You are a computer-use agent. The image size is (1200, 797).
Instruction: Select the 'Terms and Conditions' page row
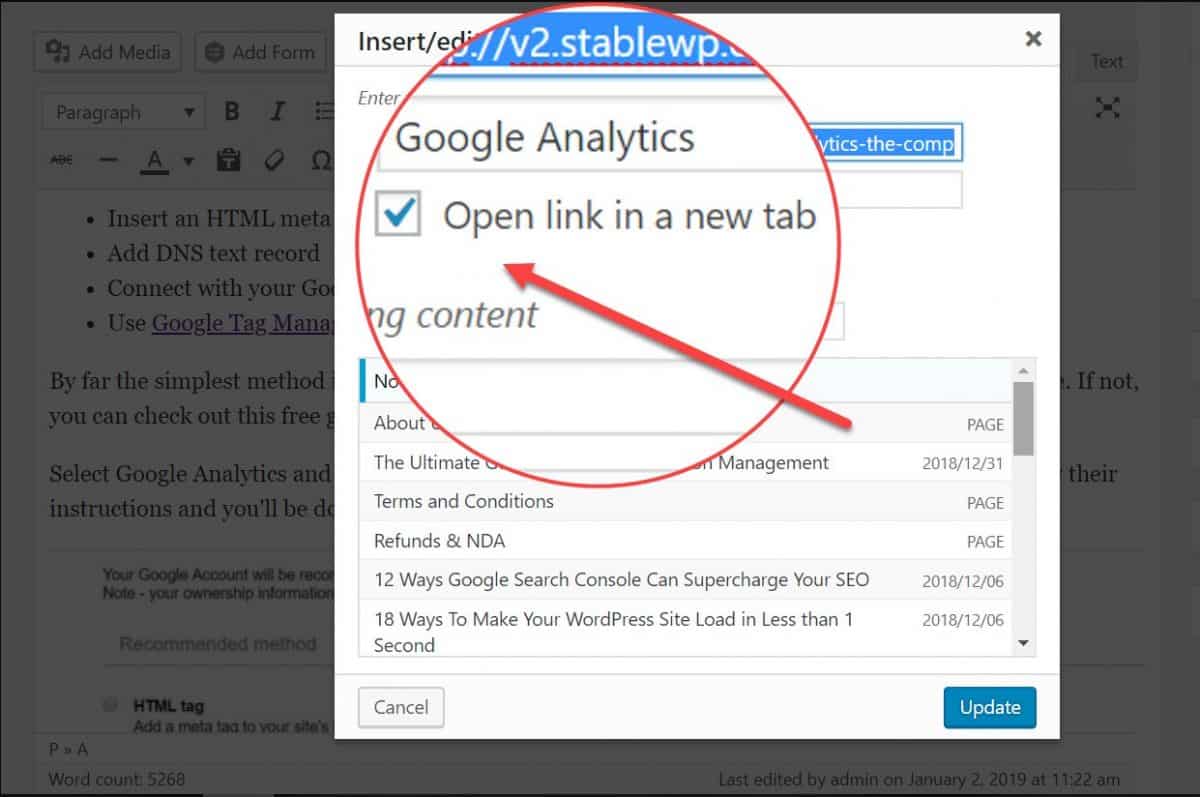point(686,501)
